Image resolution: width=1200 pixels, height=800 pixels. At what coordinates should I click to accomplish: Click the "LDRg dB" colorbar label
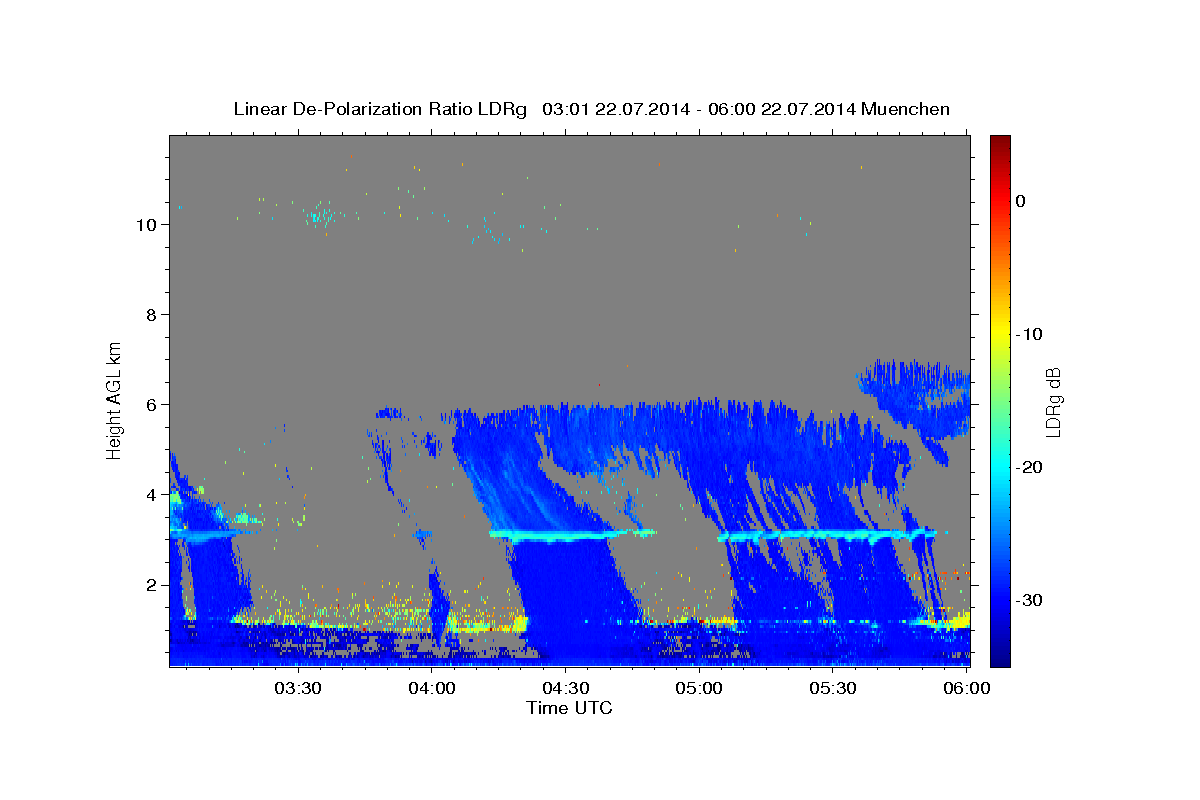[x=1053, y=401]
